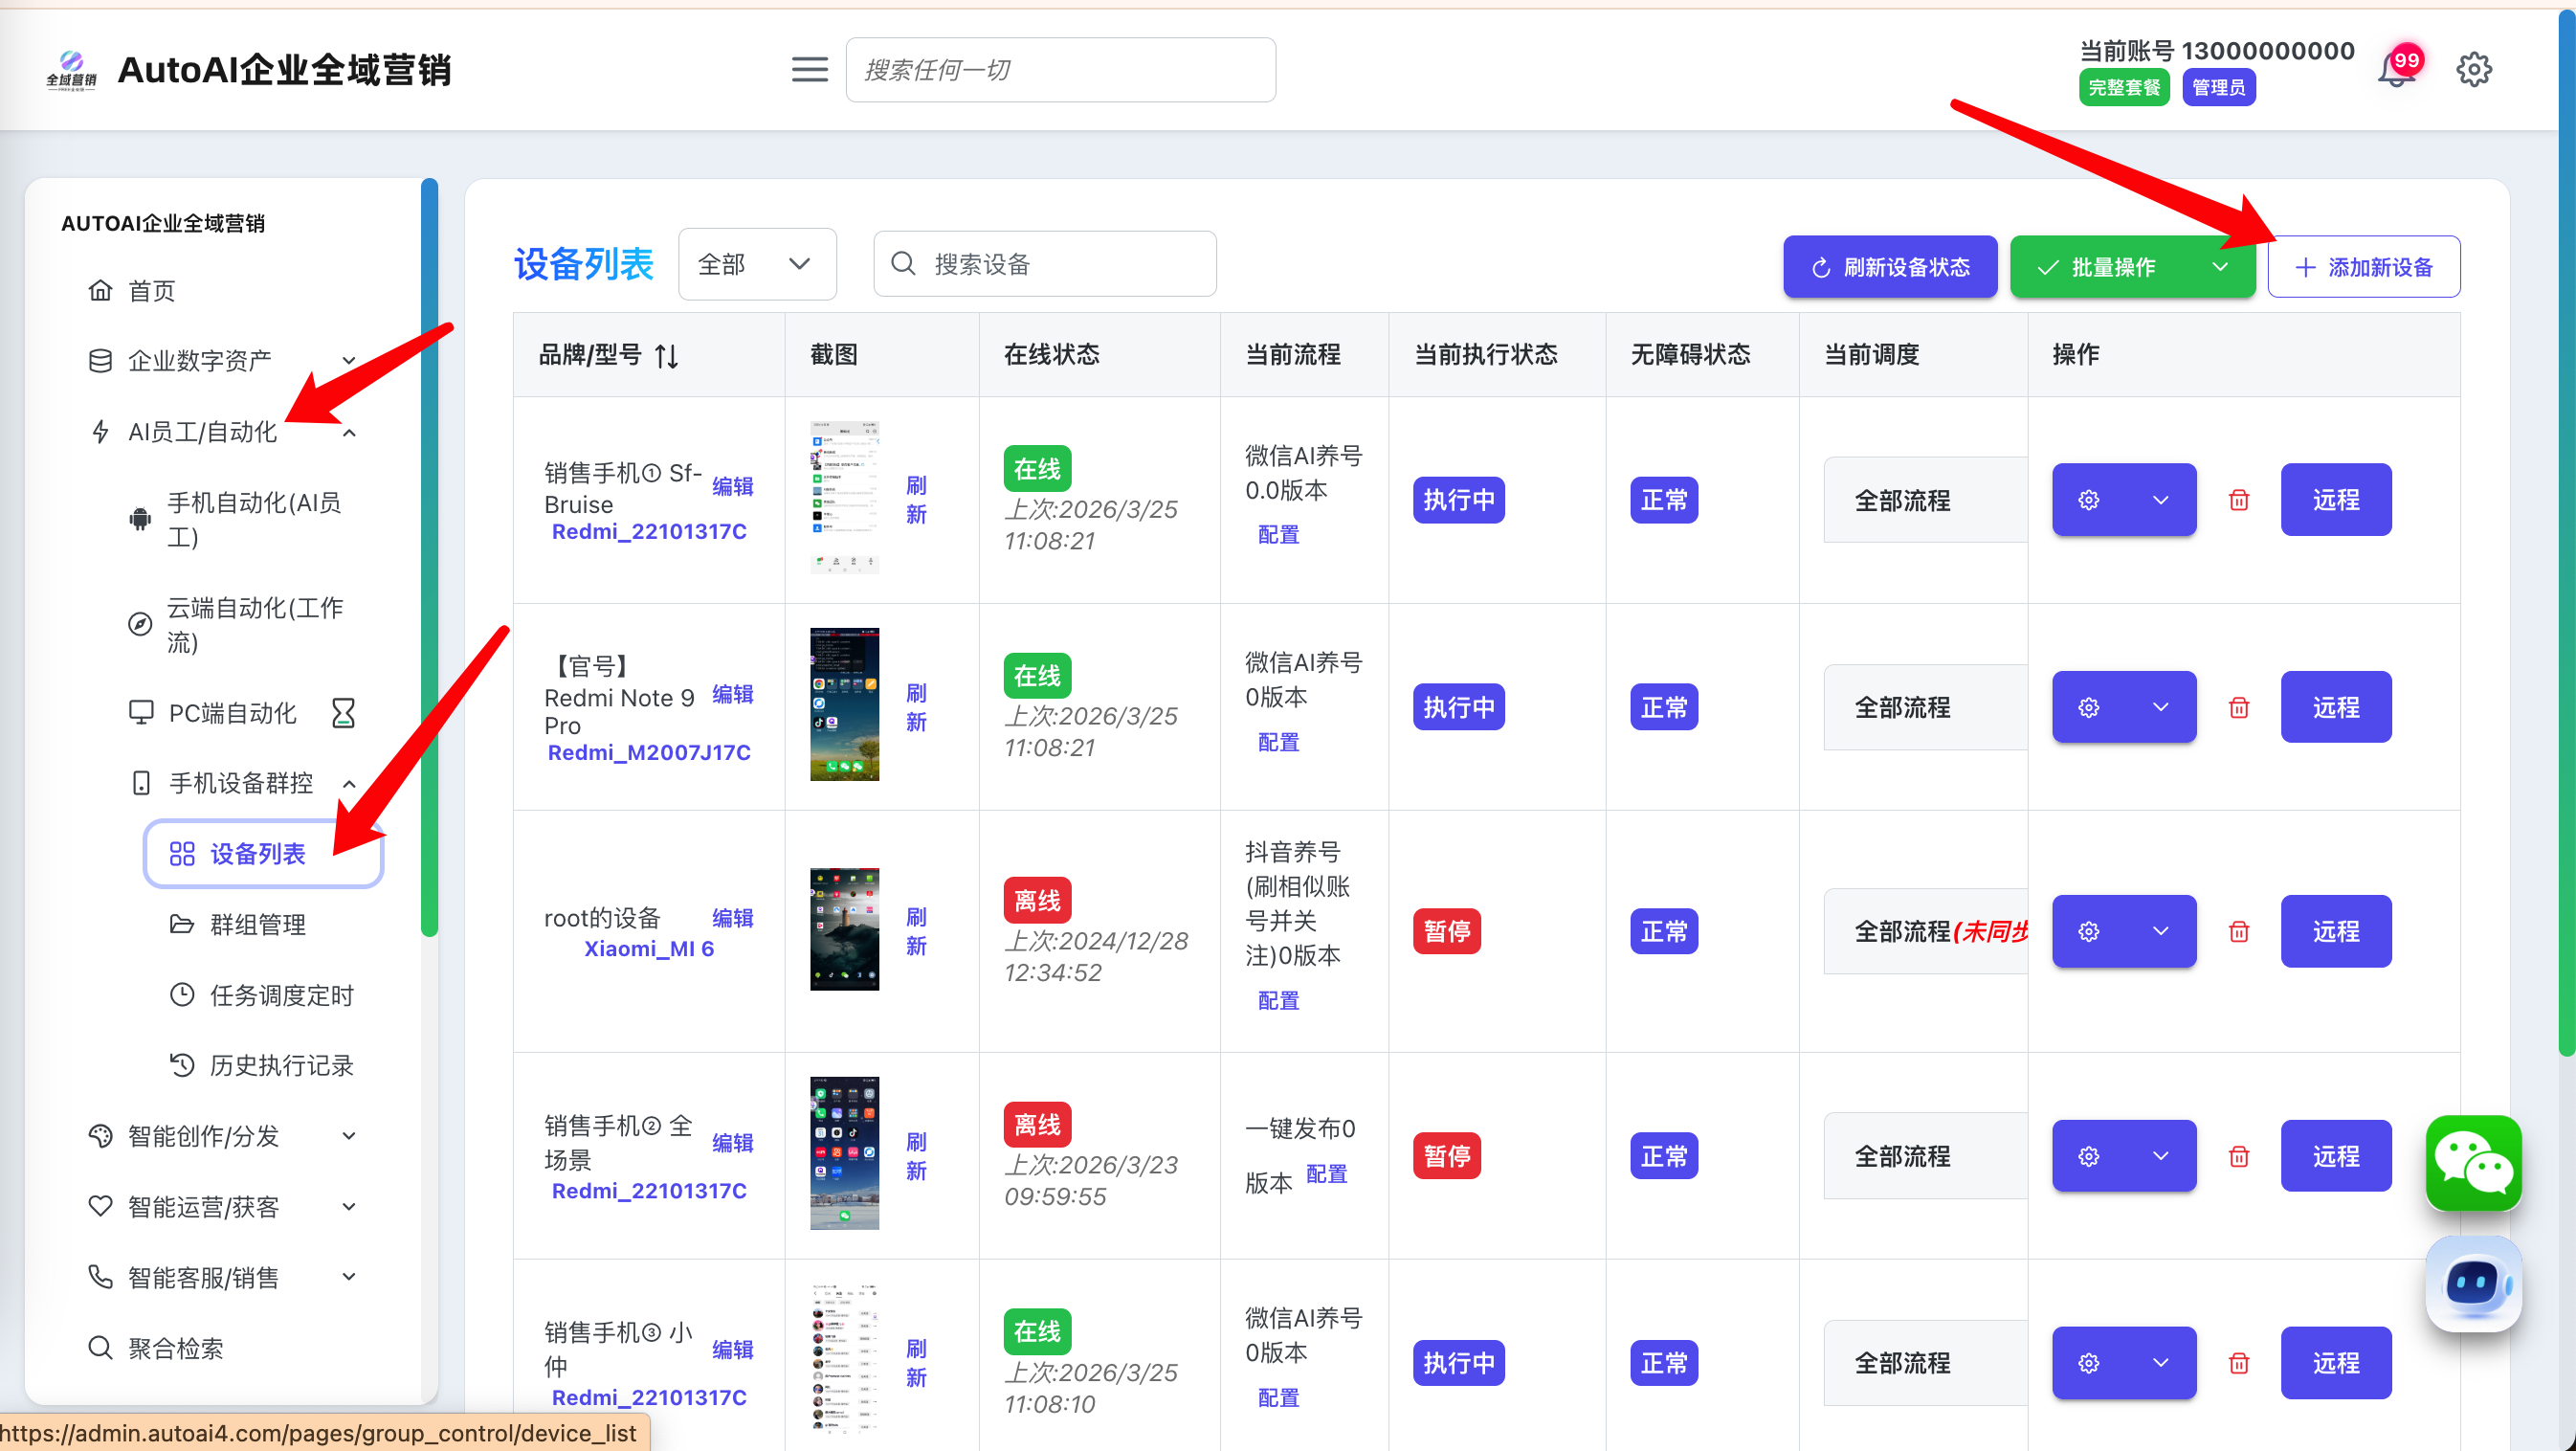This screenshot has width=2576, height=1451.
Task: Open the root的设备 screenshot thumbnail
Action: tap(844, 929)
